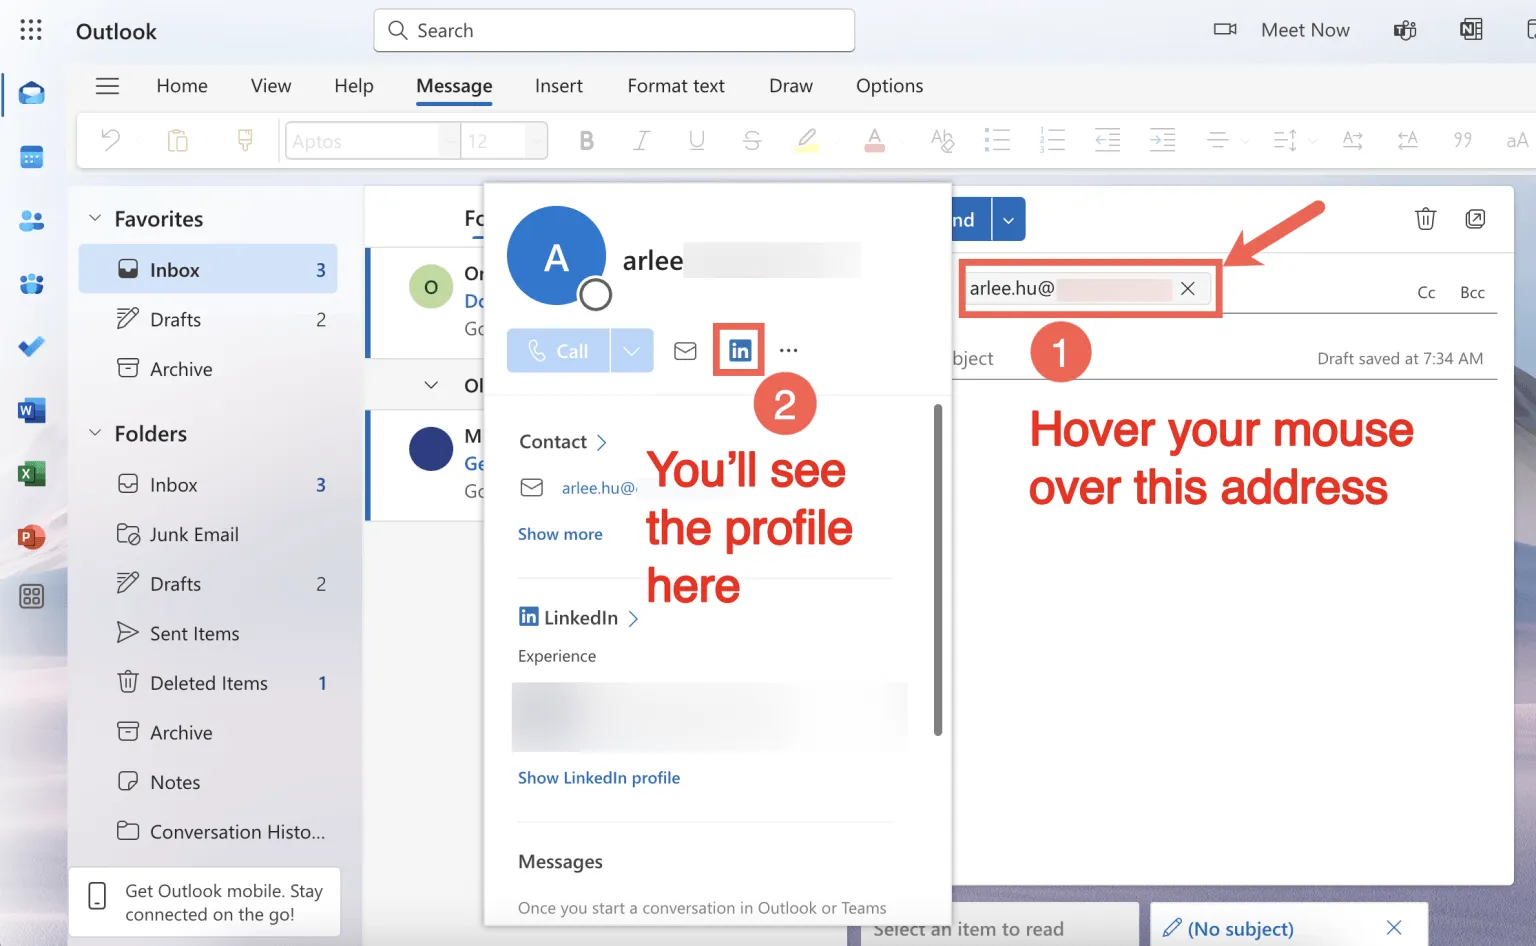Toggle italic formatting on selected text

[641, 140]
